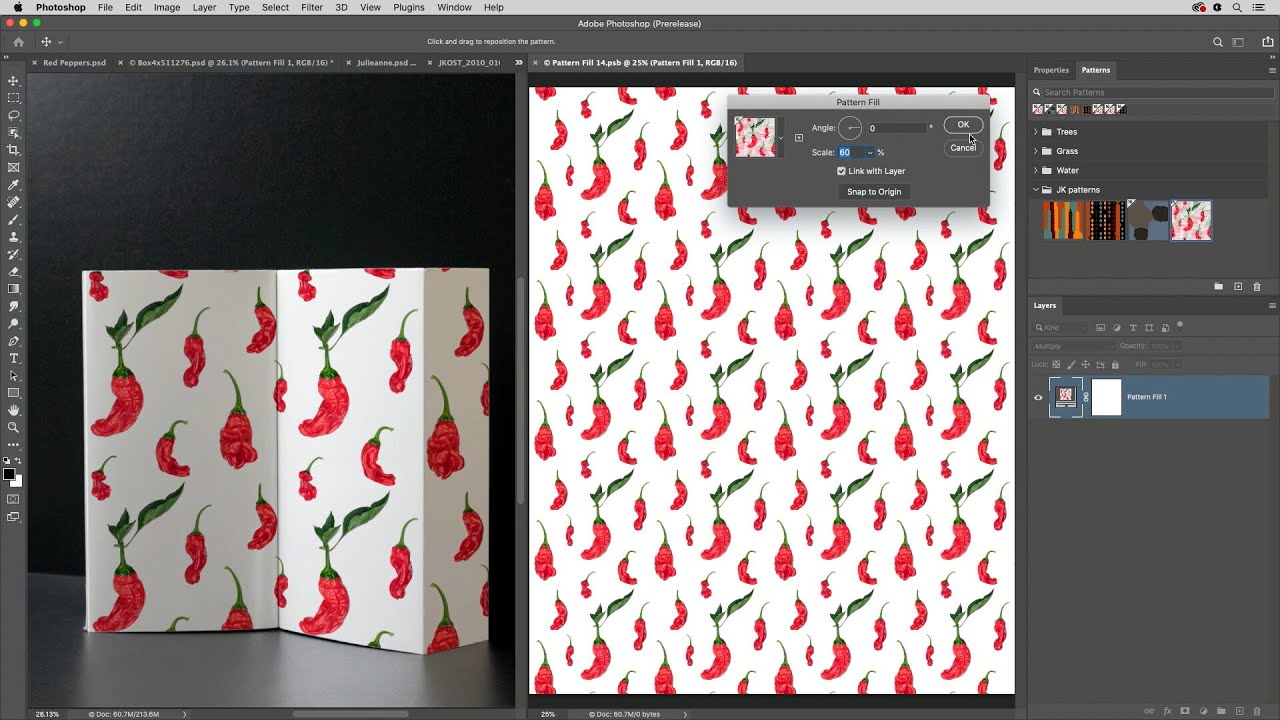Image resolution: width=1280 pixels, height=720 pixels.
Task: Click the Snap to Origin button
Action: coord(874,192)
